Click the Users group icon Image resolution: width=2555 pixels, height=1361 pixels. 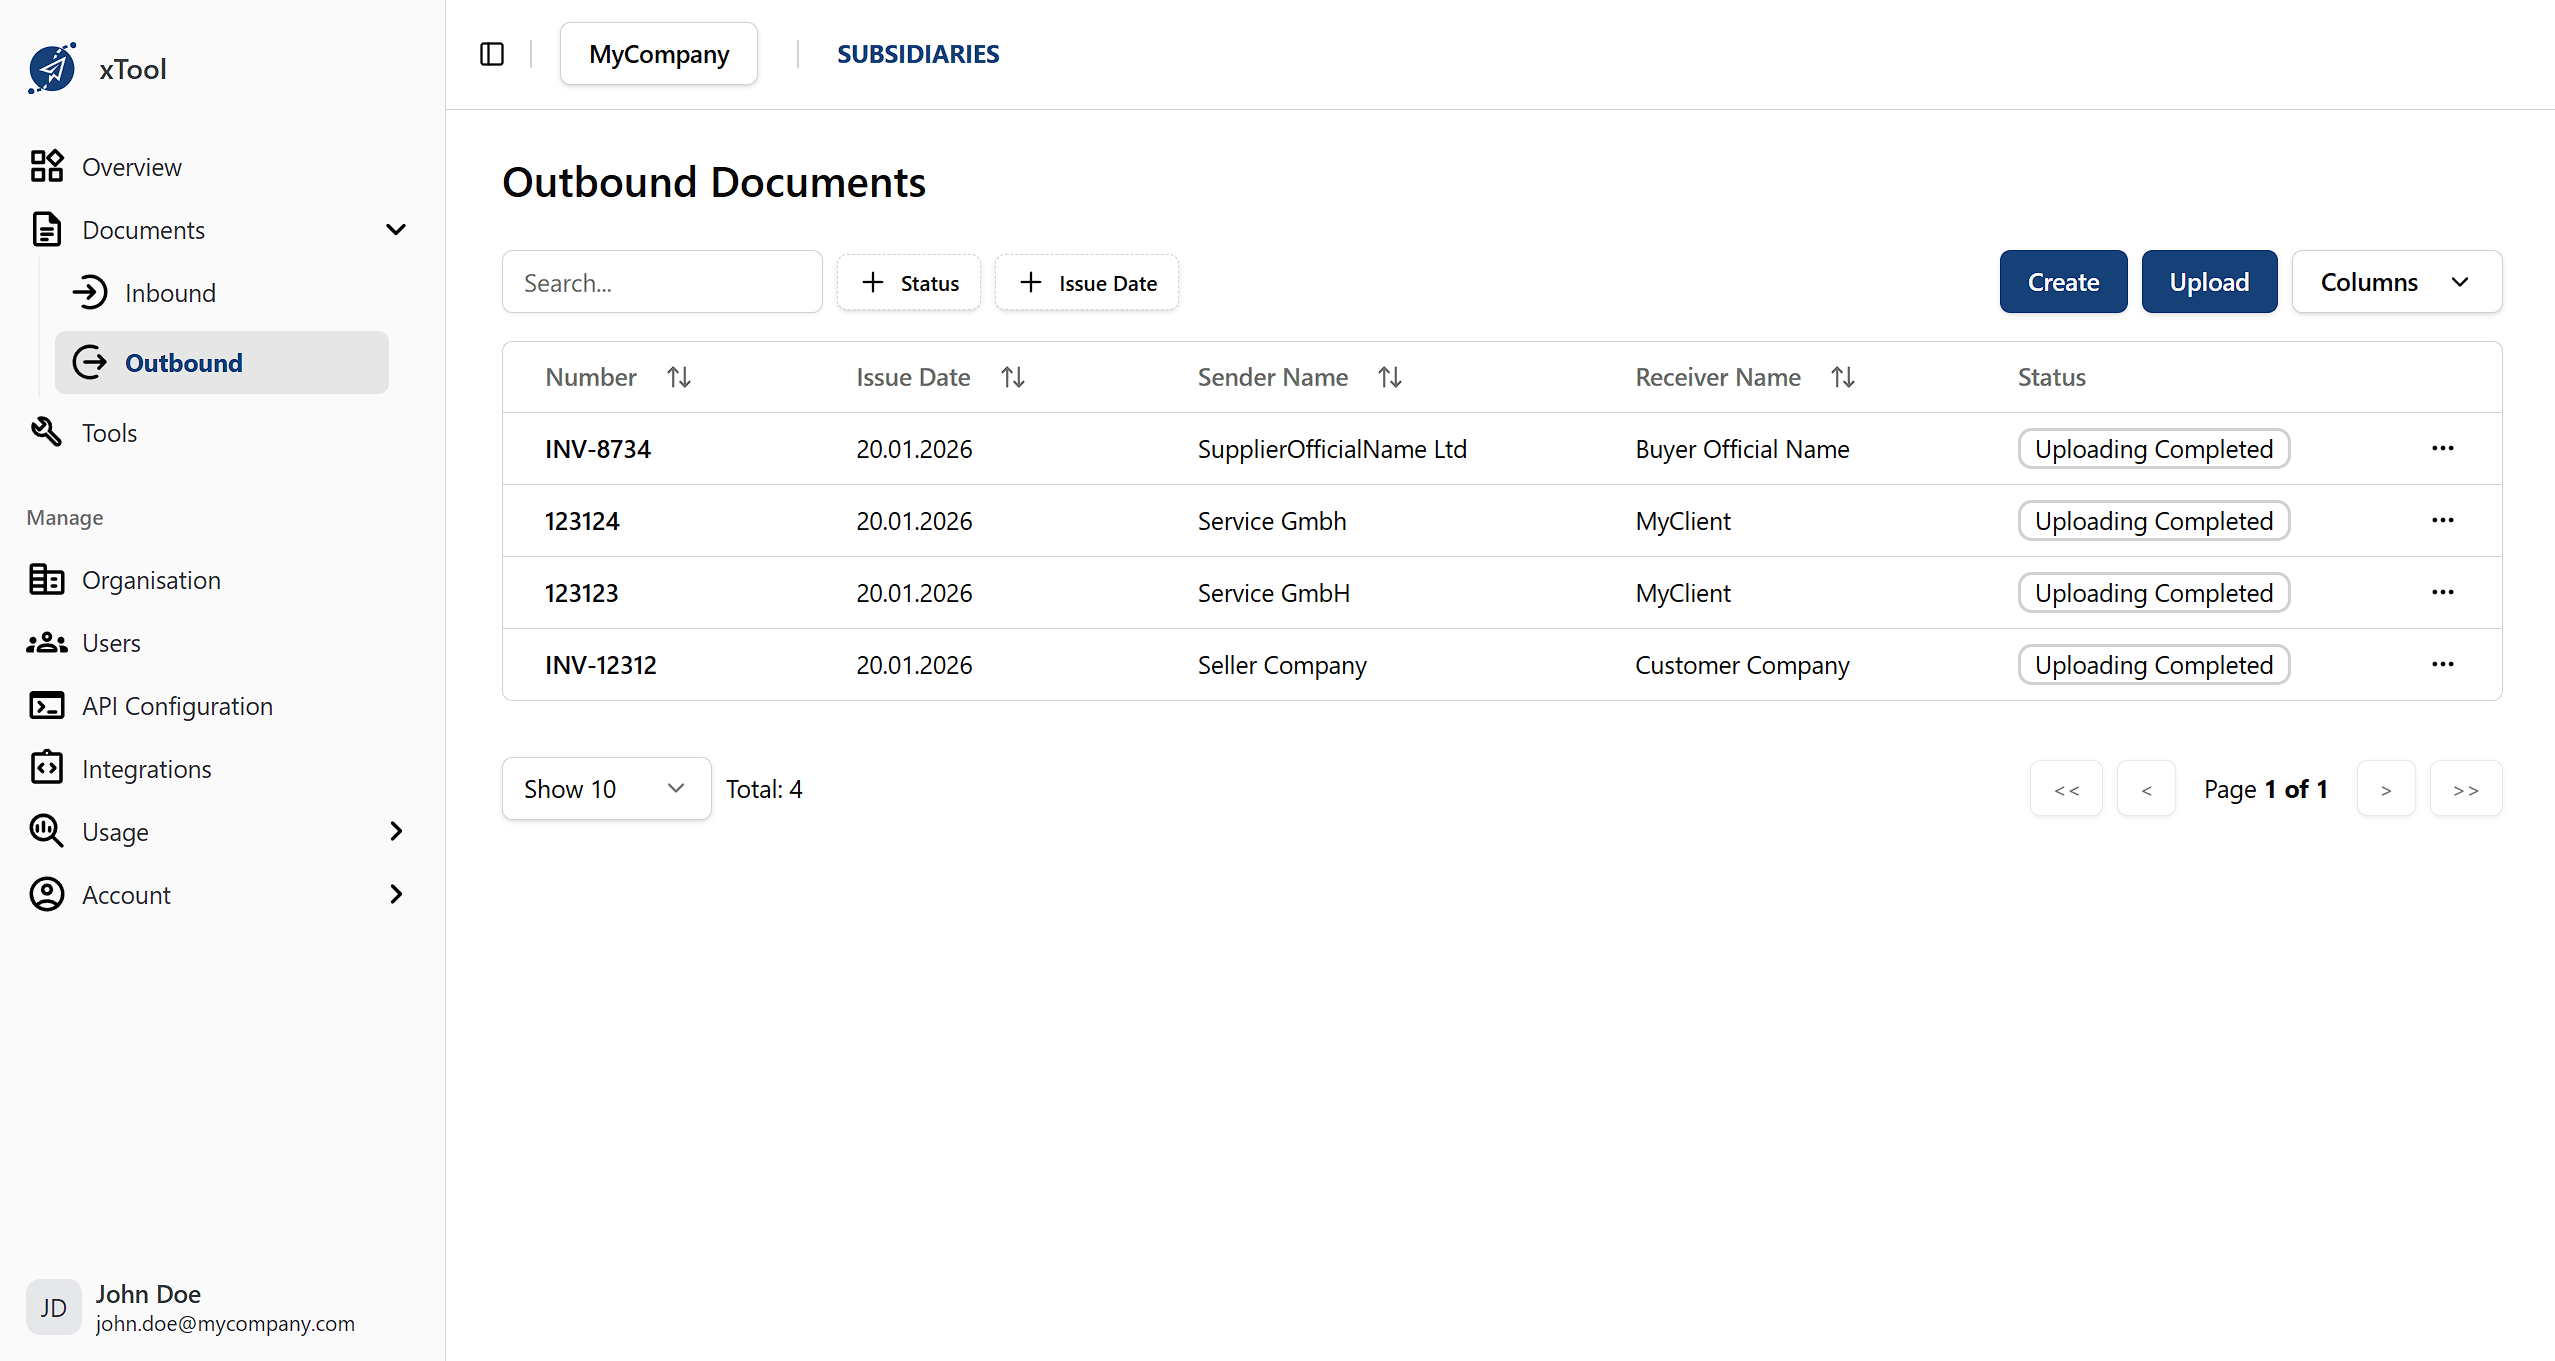pyautogui.click(x=46, y=642)
